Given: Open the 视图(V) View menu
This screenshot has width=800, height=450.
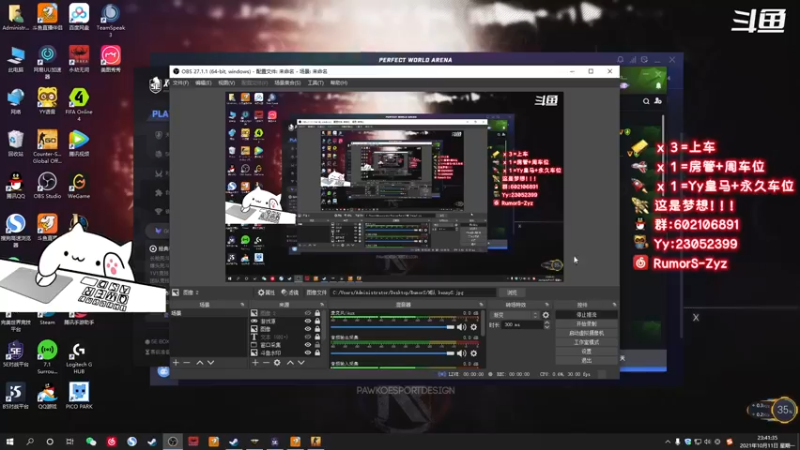Looking at the screenshot, I should (x=227, y=83).
